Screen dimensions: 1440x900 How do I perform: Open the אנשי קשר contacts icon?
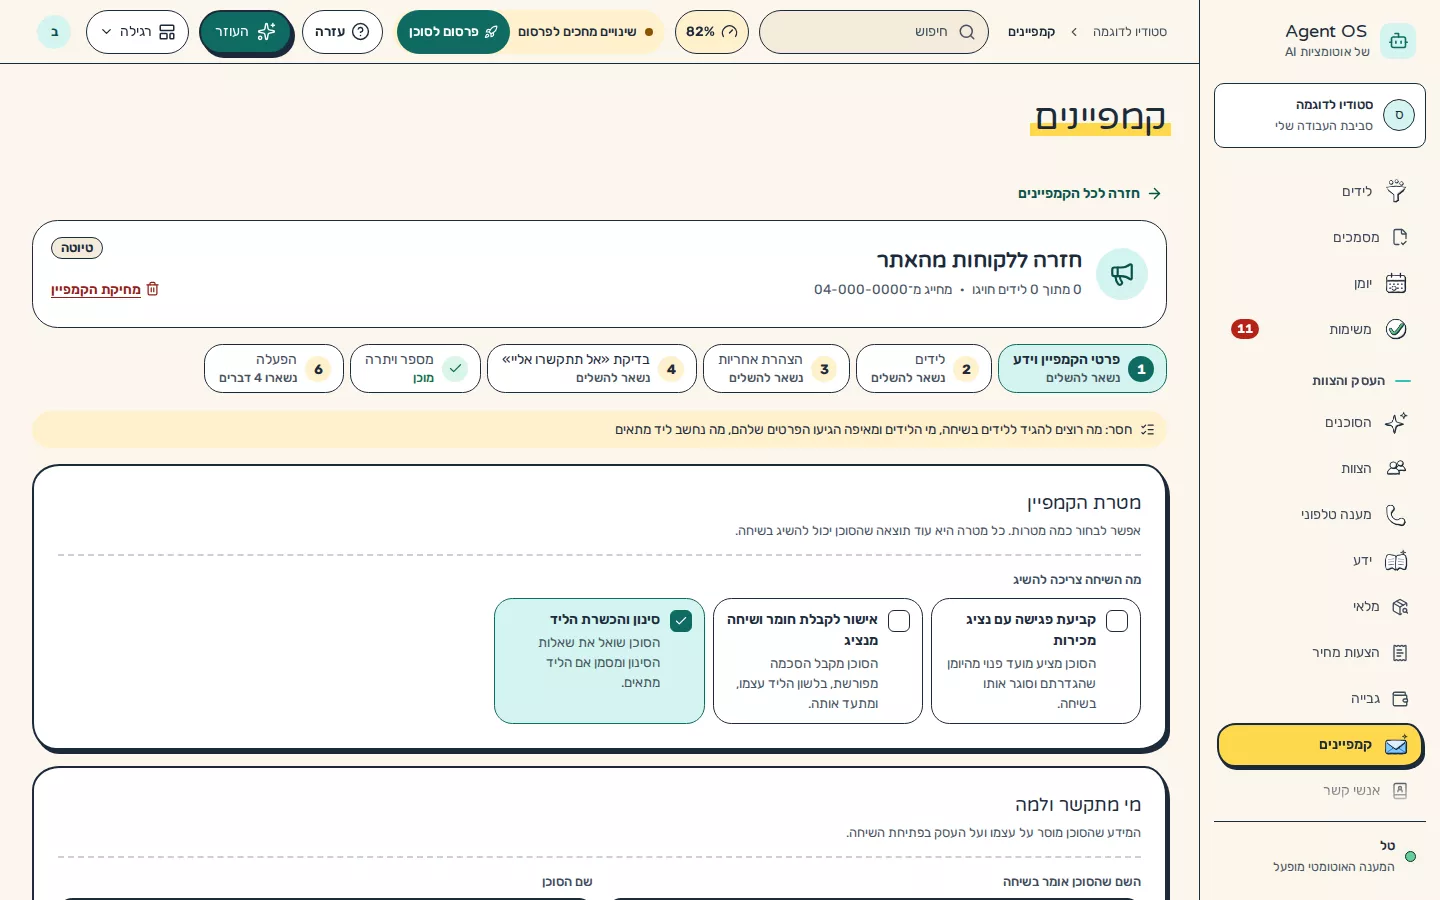1399,790
